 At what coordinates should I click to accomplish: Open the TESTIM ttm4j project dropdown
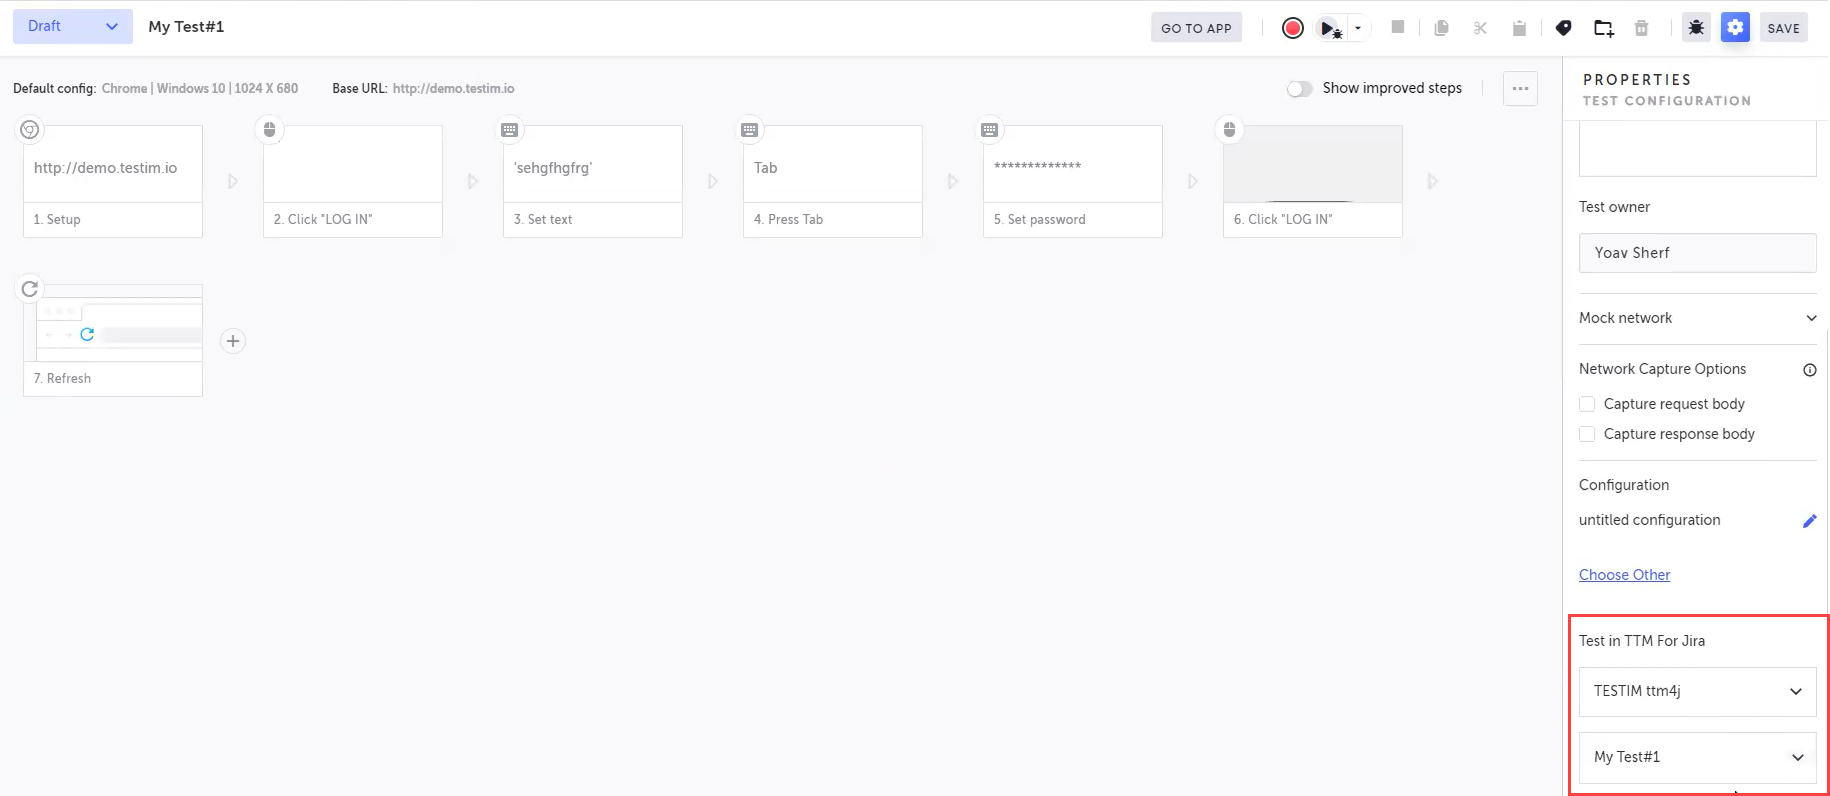1698,691
